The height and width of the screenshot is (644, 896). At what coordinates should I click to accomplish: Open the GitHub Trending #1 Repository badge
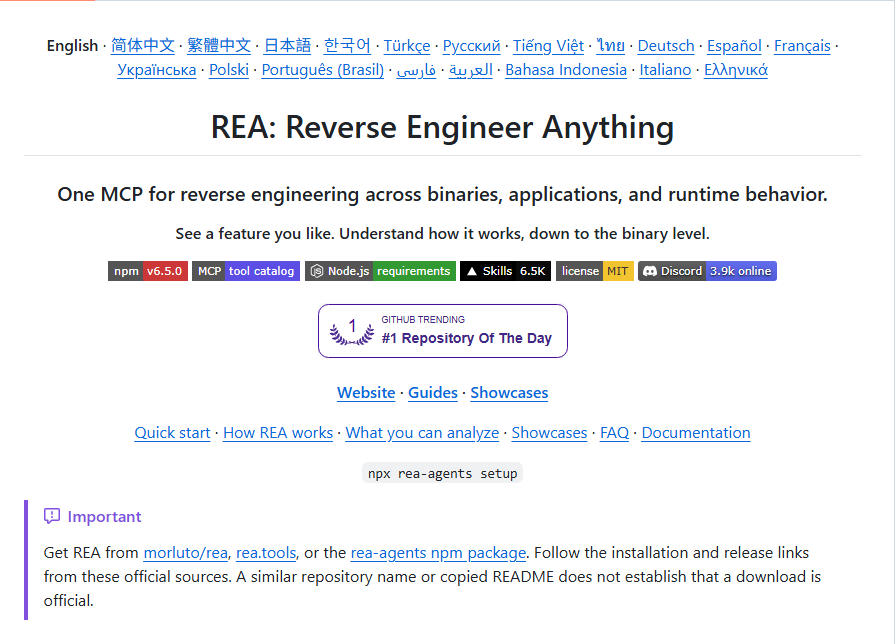443,331
